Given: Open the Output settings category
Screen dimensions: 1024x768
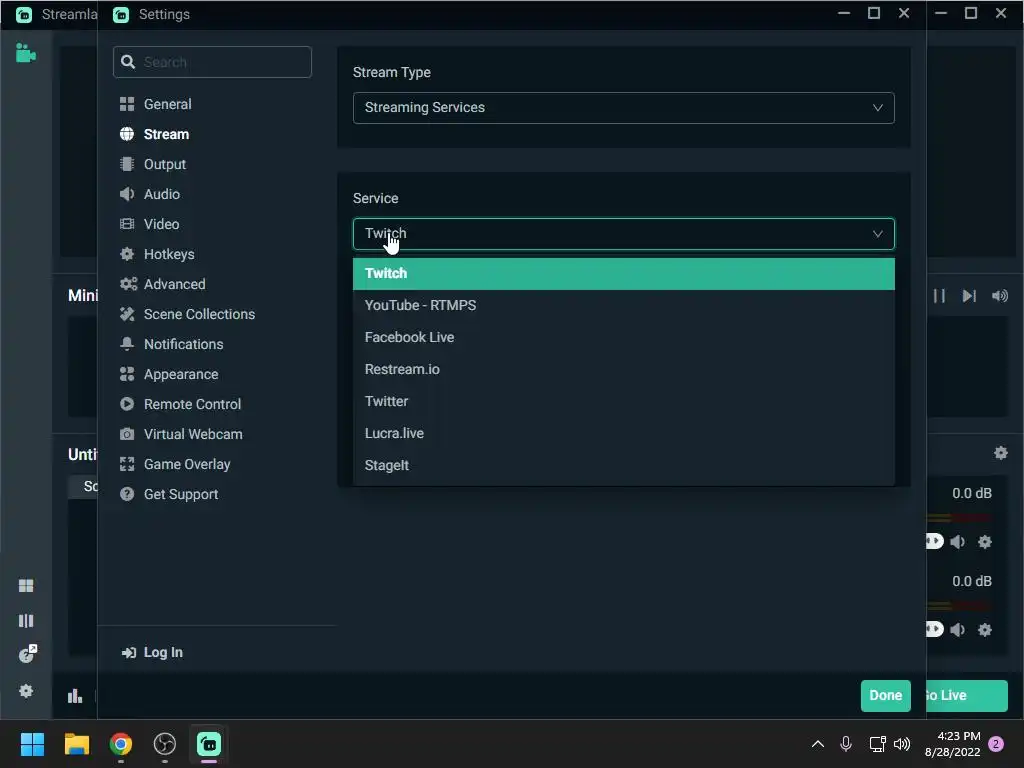Looking at the screenshot, I should pos(153,164).
